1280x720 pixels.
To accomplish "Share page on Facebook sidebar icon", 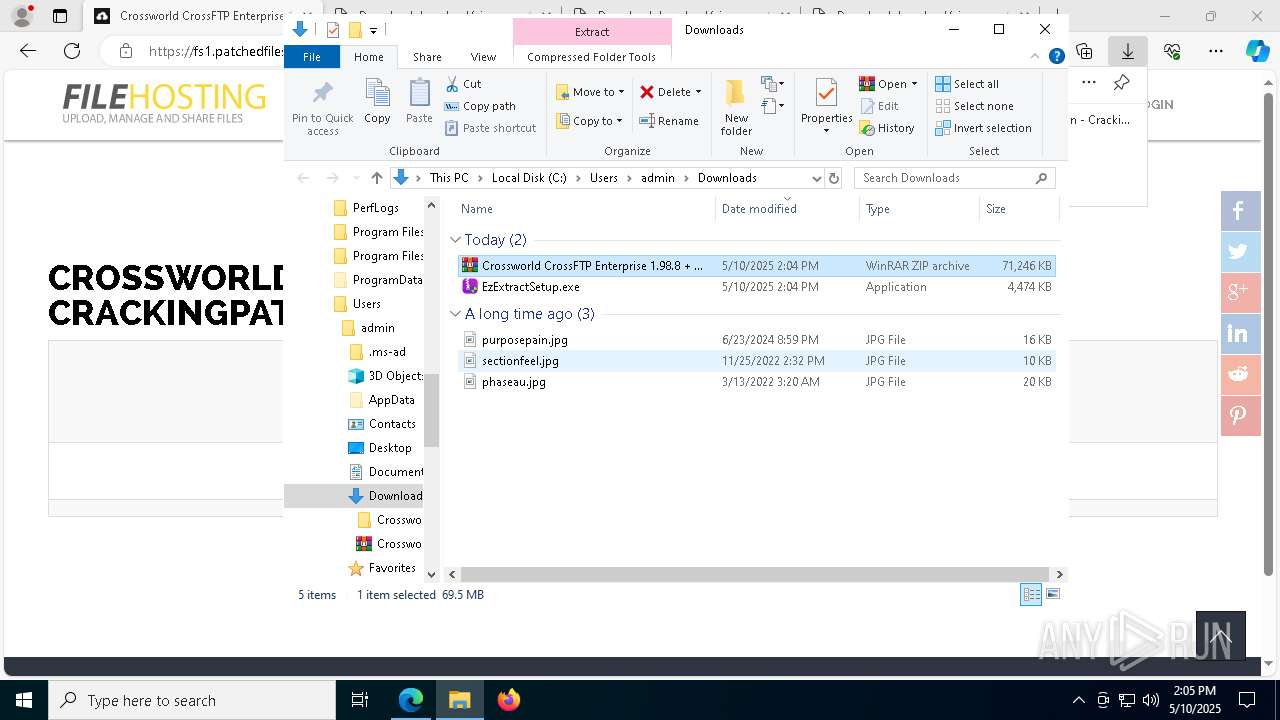I will coord(1238,211).
